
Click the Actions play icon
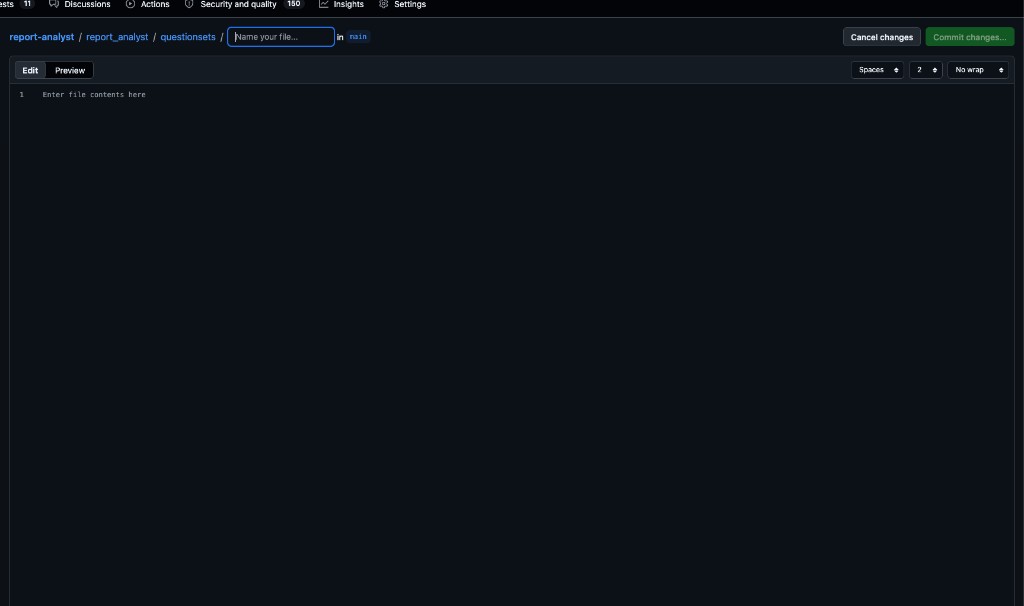click(x=130, y=4)
